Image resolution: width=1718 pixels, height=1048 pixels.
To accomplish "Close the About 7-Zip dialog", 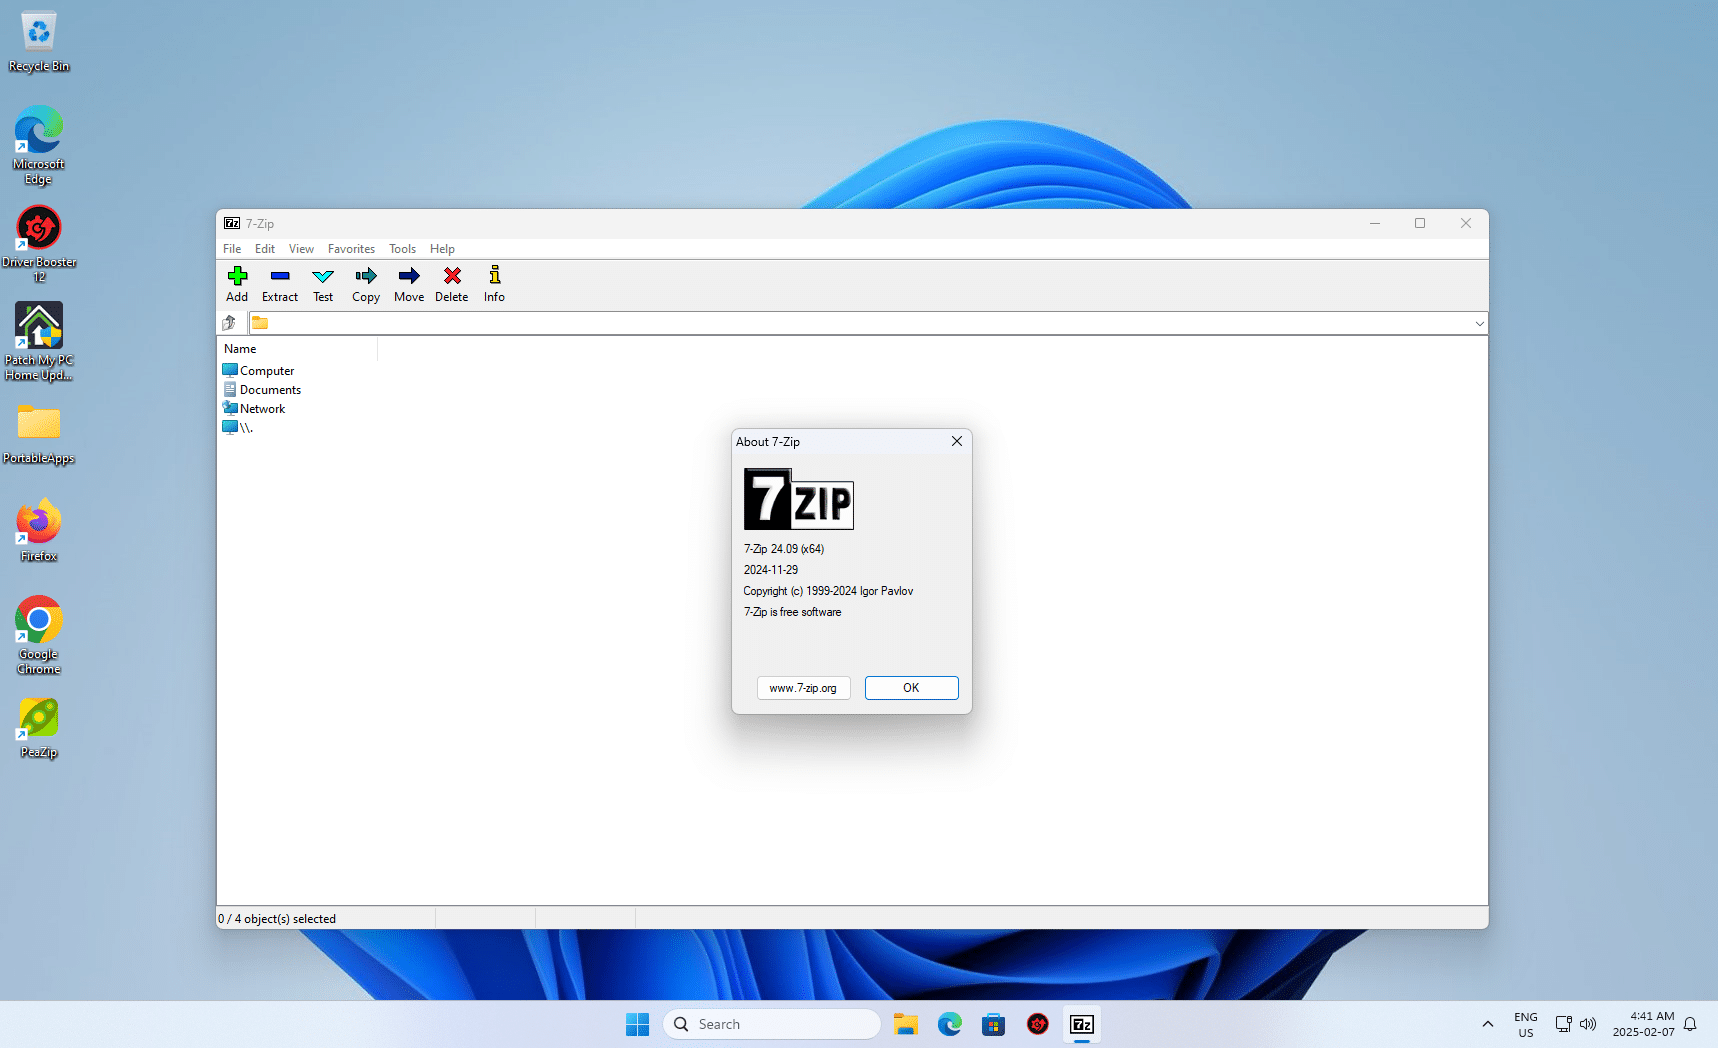I will click(x=957, y=441).
